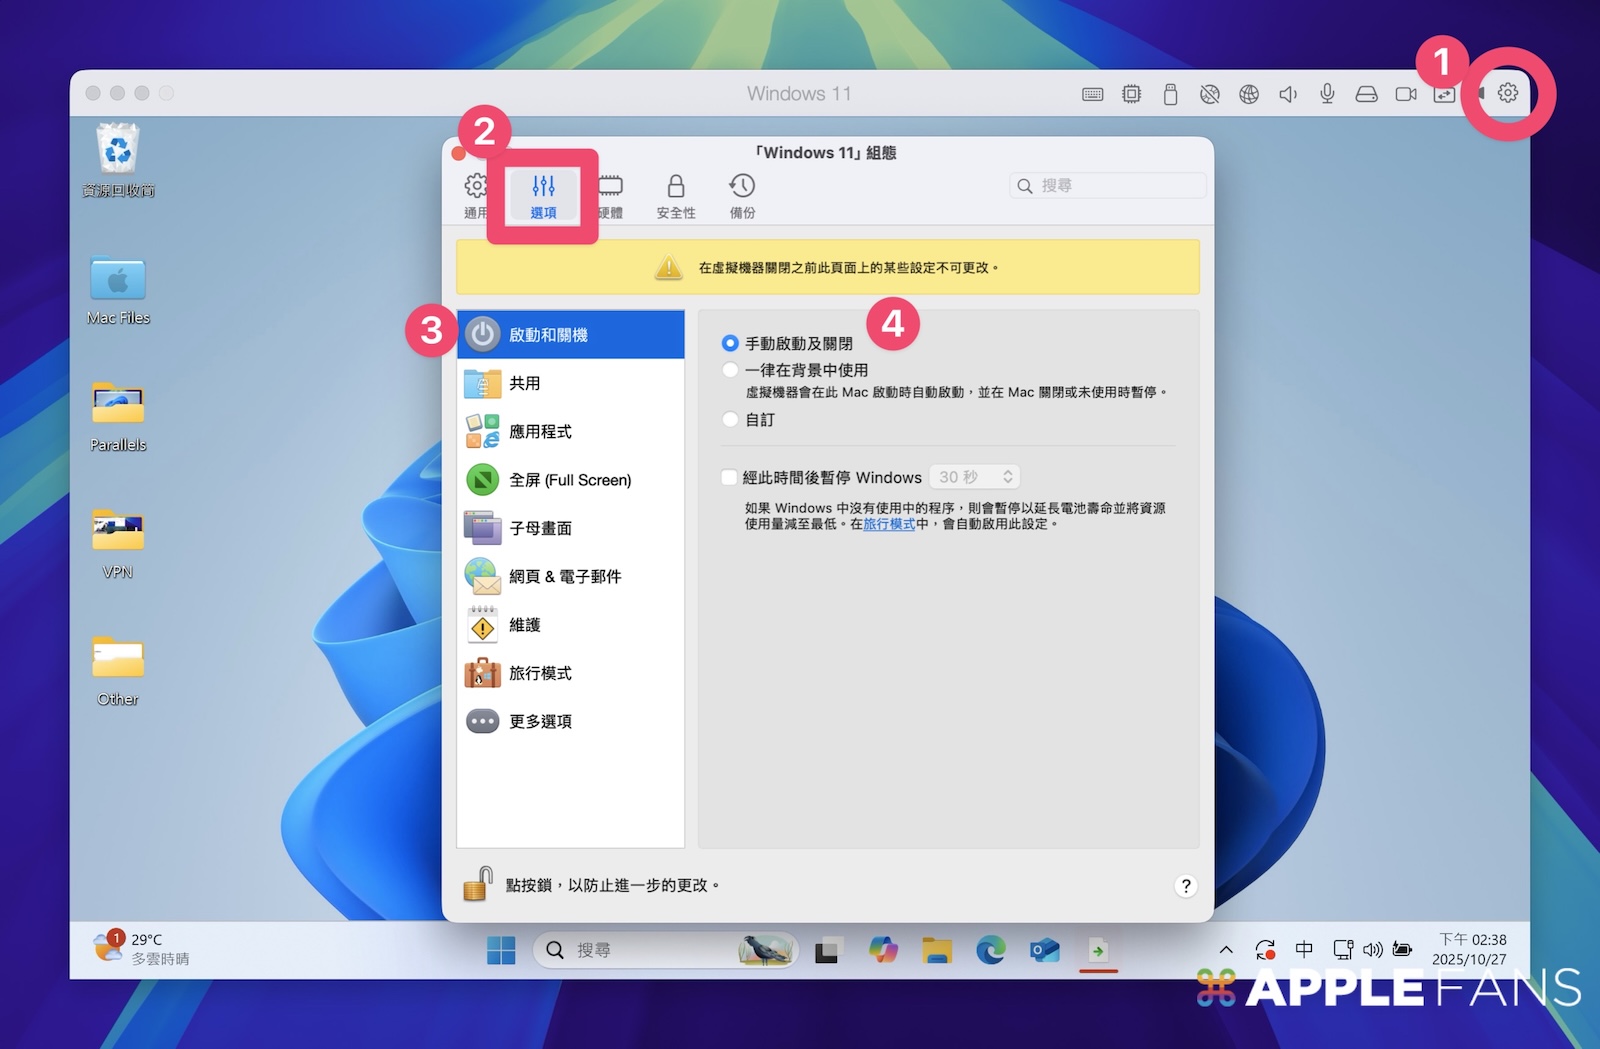Viewport: 1600px width, 1049px height.
Task: Click the lock icon to prevent changes
Action: point(478,885)
